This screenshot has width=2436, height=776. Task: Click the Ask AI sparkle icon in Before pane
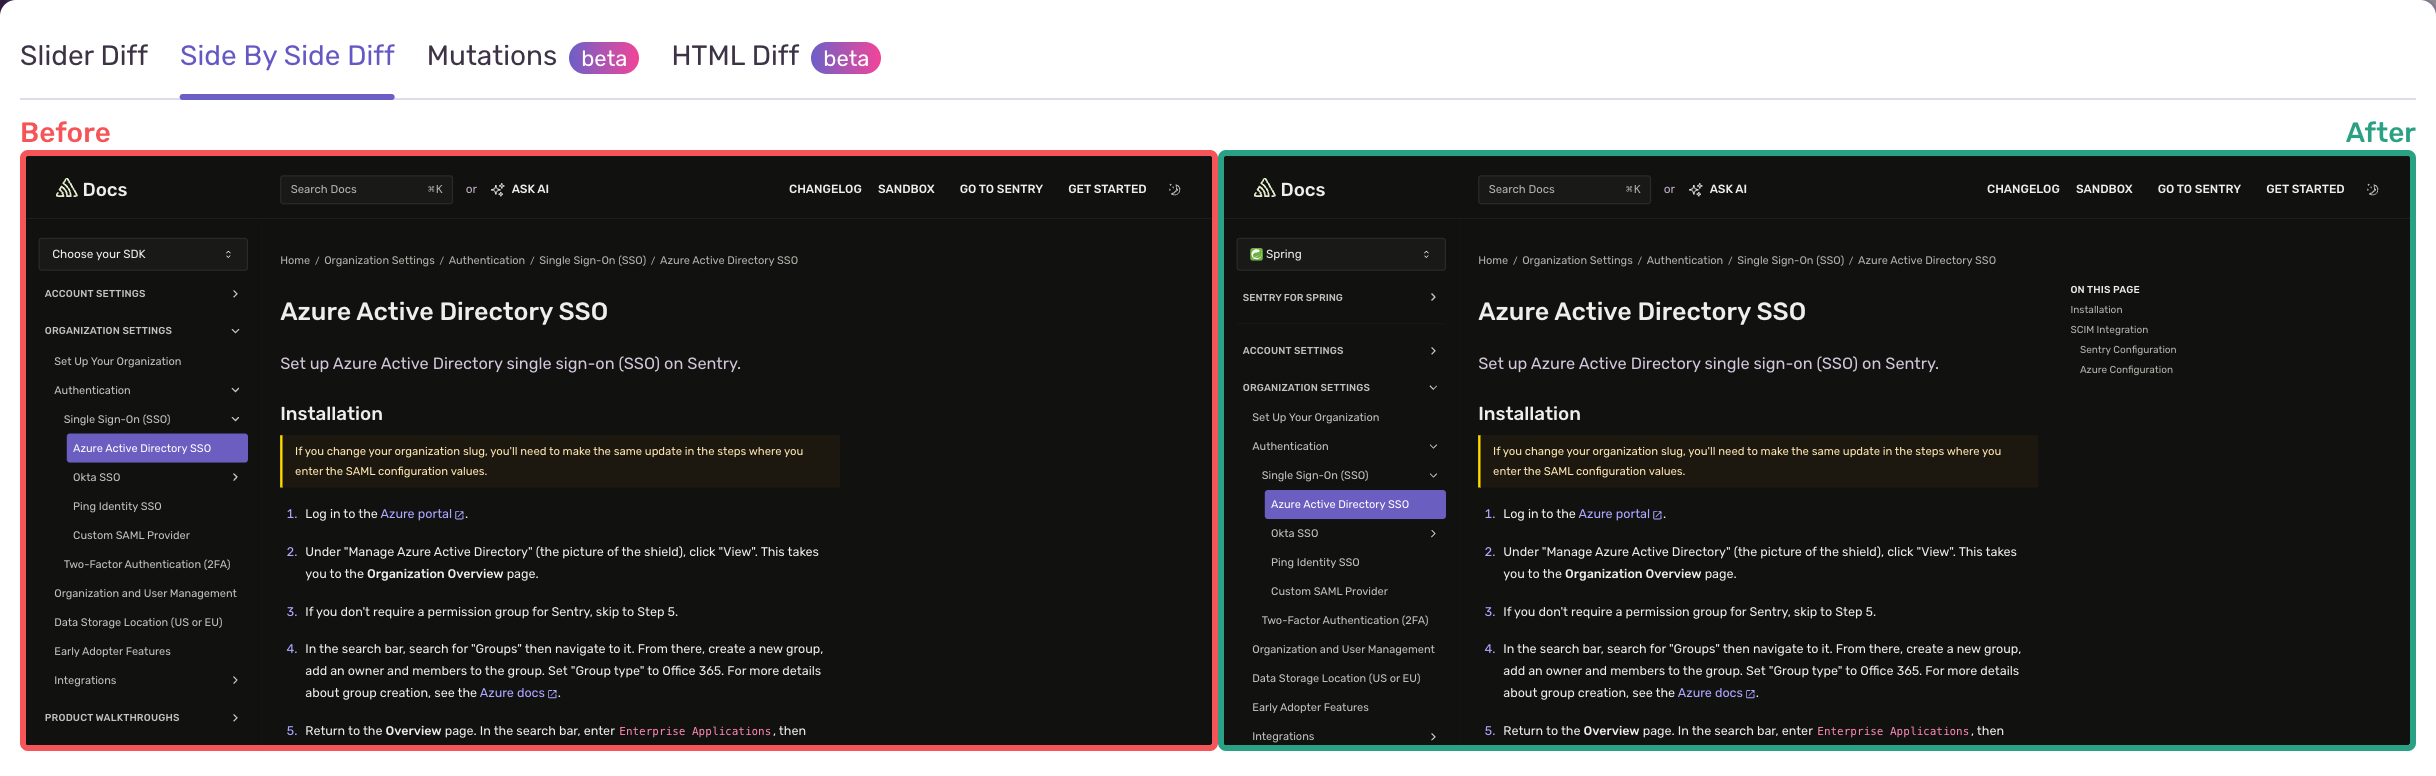click(498, 189)
